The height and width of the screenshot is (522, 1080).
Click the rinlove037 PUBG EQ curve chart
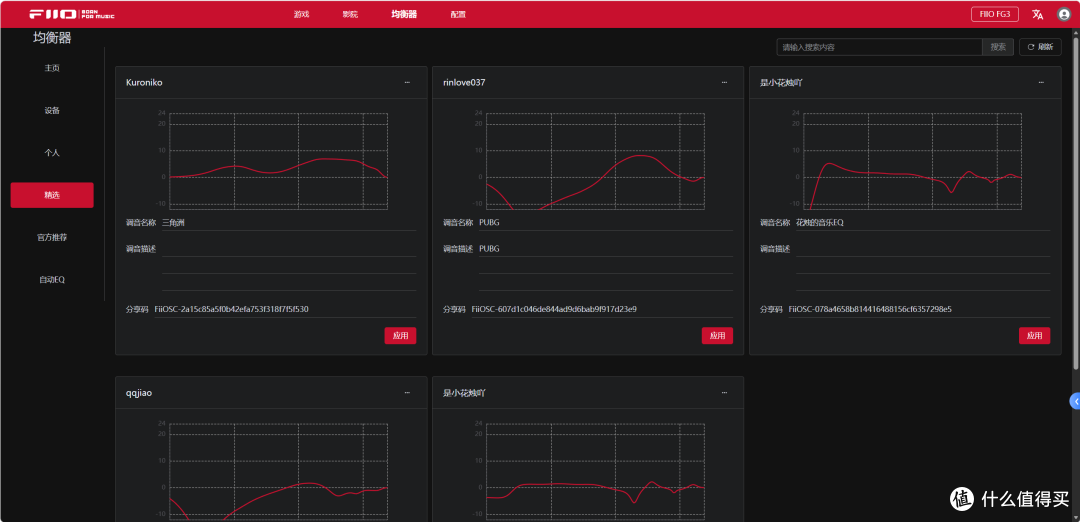click(595, 160)
